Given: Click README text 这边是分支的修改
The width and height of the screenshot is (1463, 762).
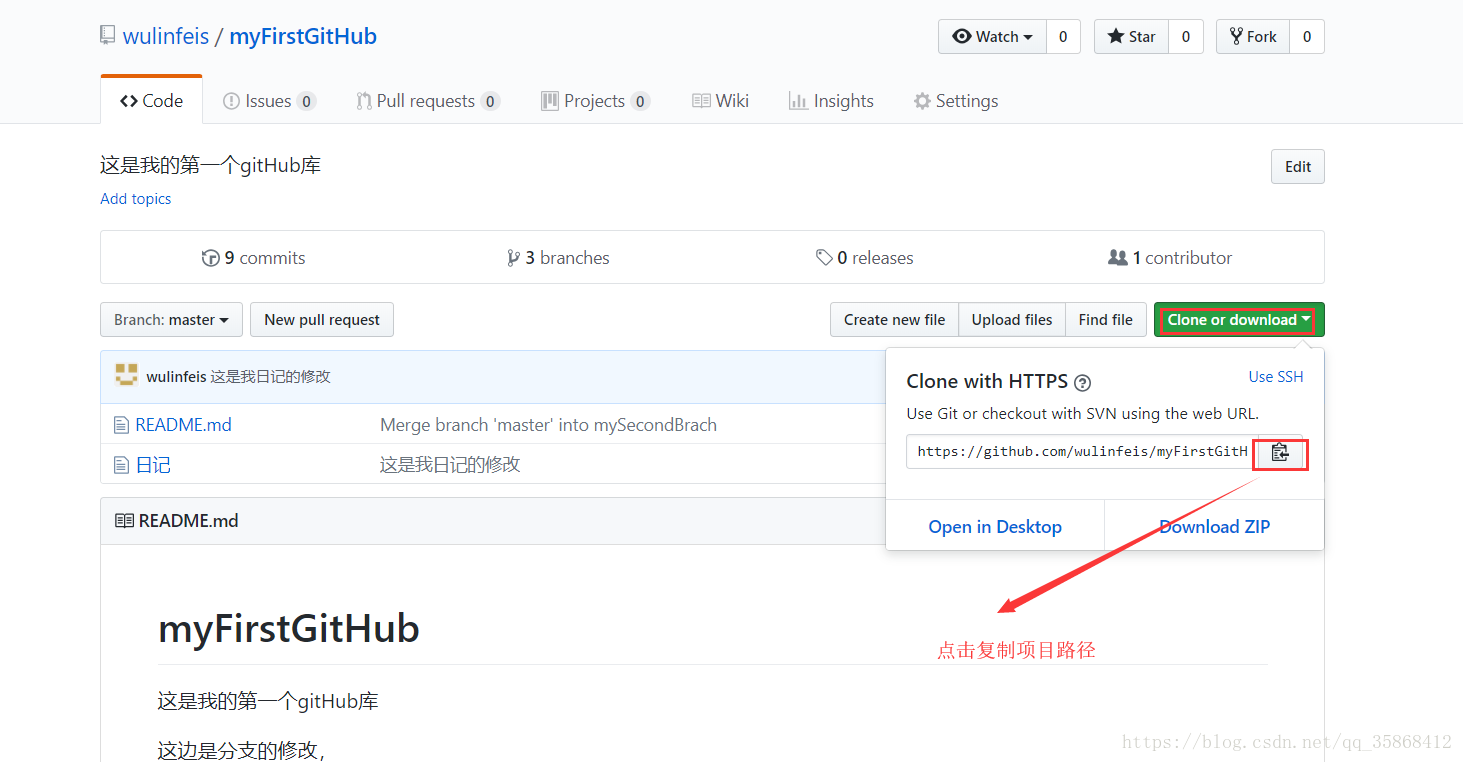Looking at the screenshot, I should click(x=241, y=750).
